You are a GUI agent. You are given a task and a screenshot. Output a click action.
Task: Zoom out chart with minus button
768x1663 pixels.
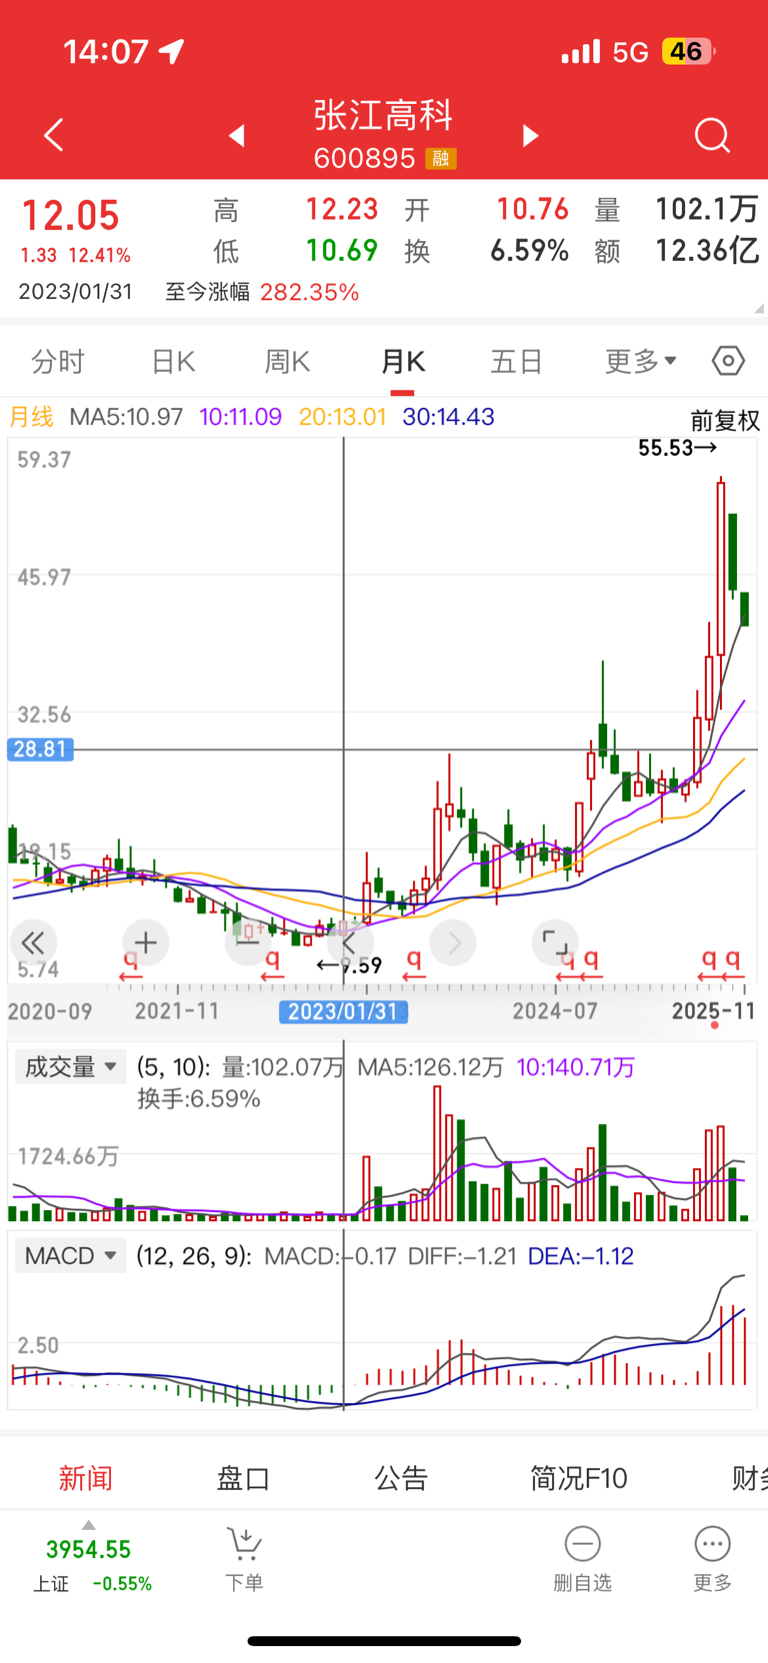[248, 942]
